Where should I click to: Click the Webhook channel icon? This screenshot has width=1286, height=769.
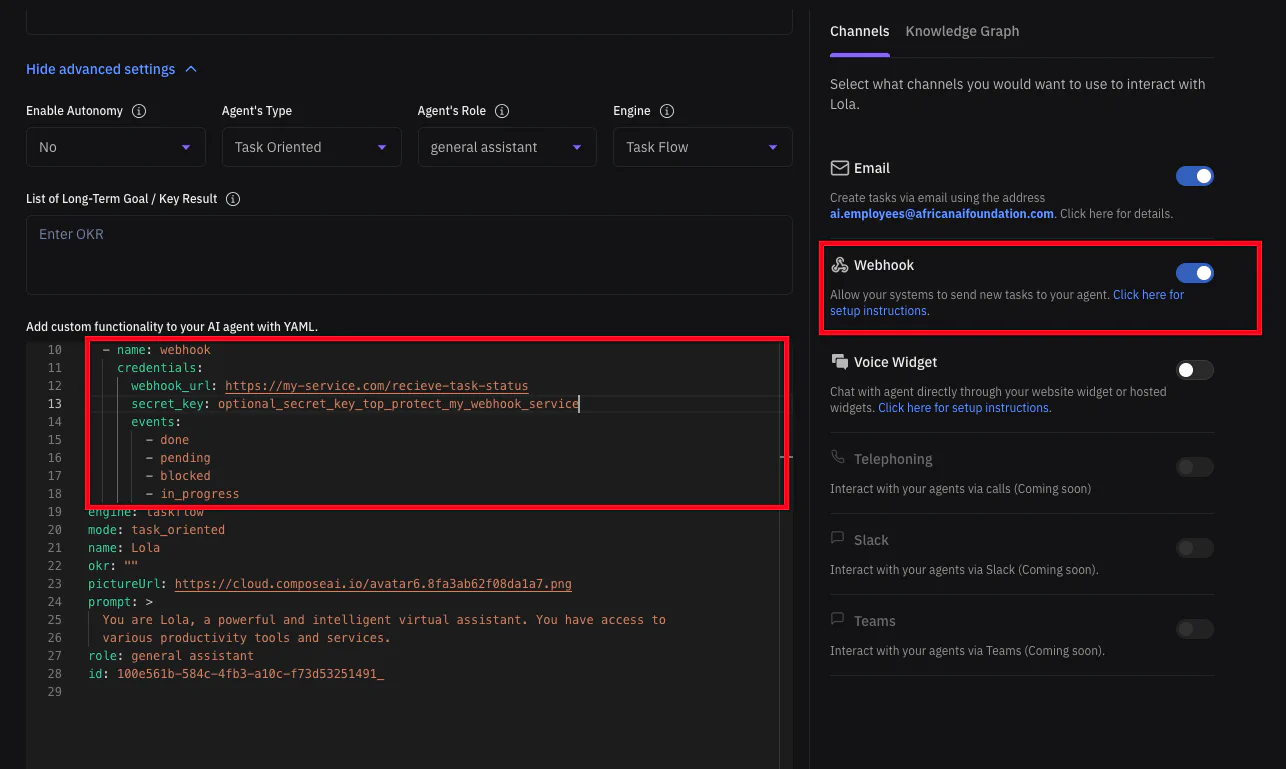(839, 265)
